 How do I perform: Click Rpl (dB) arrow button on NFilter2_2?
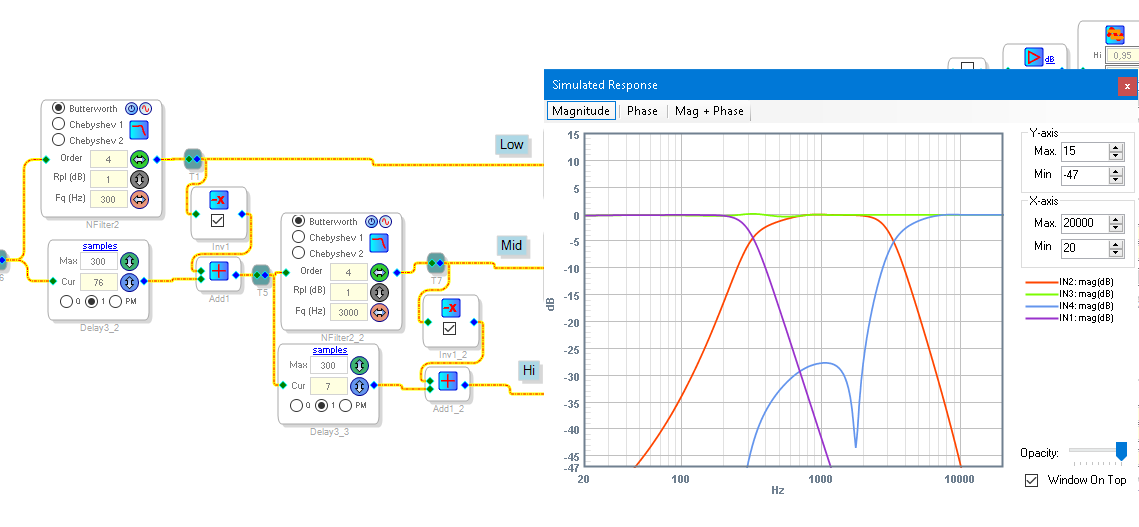[378, 292]
